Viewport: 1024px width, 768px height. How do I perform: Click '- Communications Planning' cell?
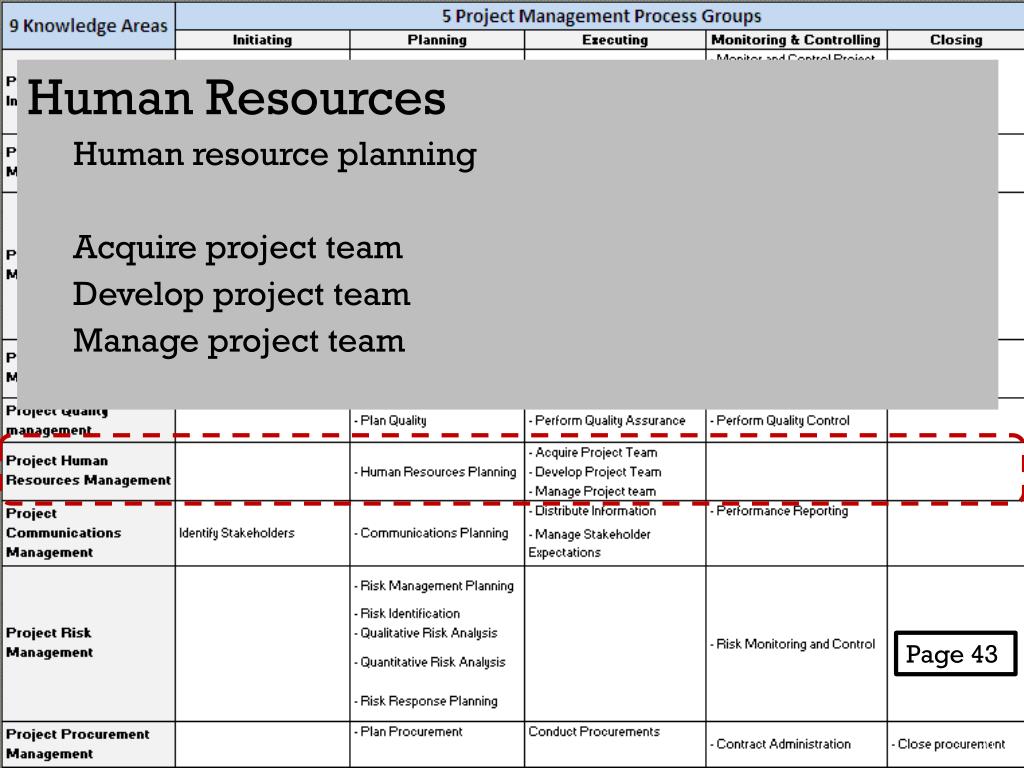pos(431,533)
